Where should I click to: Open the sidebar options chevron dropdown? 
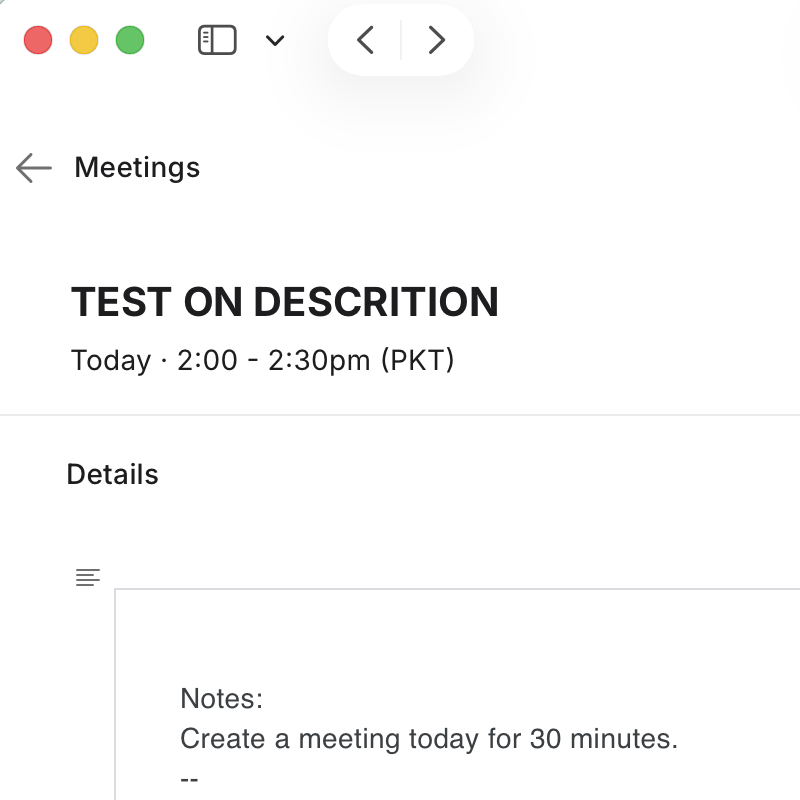pyautogui.click(x=275, y=41)
